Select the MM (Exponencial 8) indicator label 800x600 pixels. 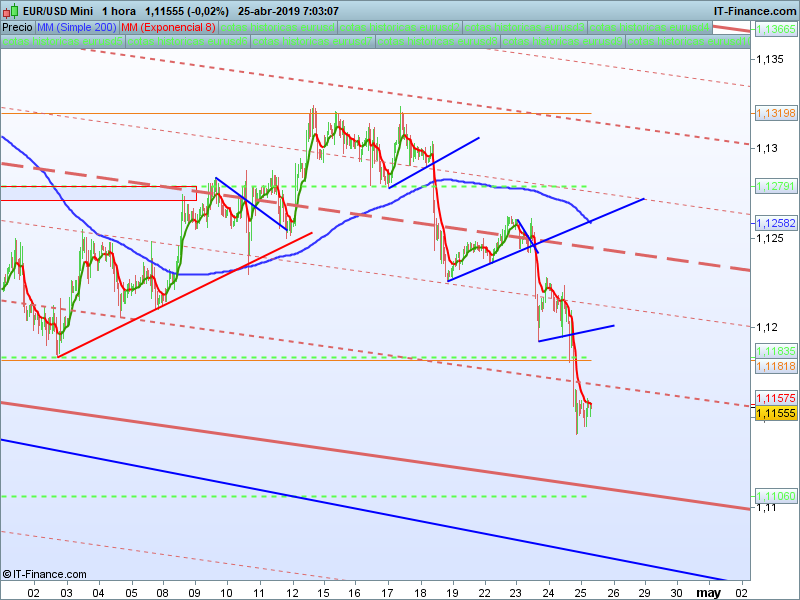(168, 28)
